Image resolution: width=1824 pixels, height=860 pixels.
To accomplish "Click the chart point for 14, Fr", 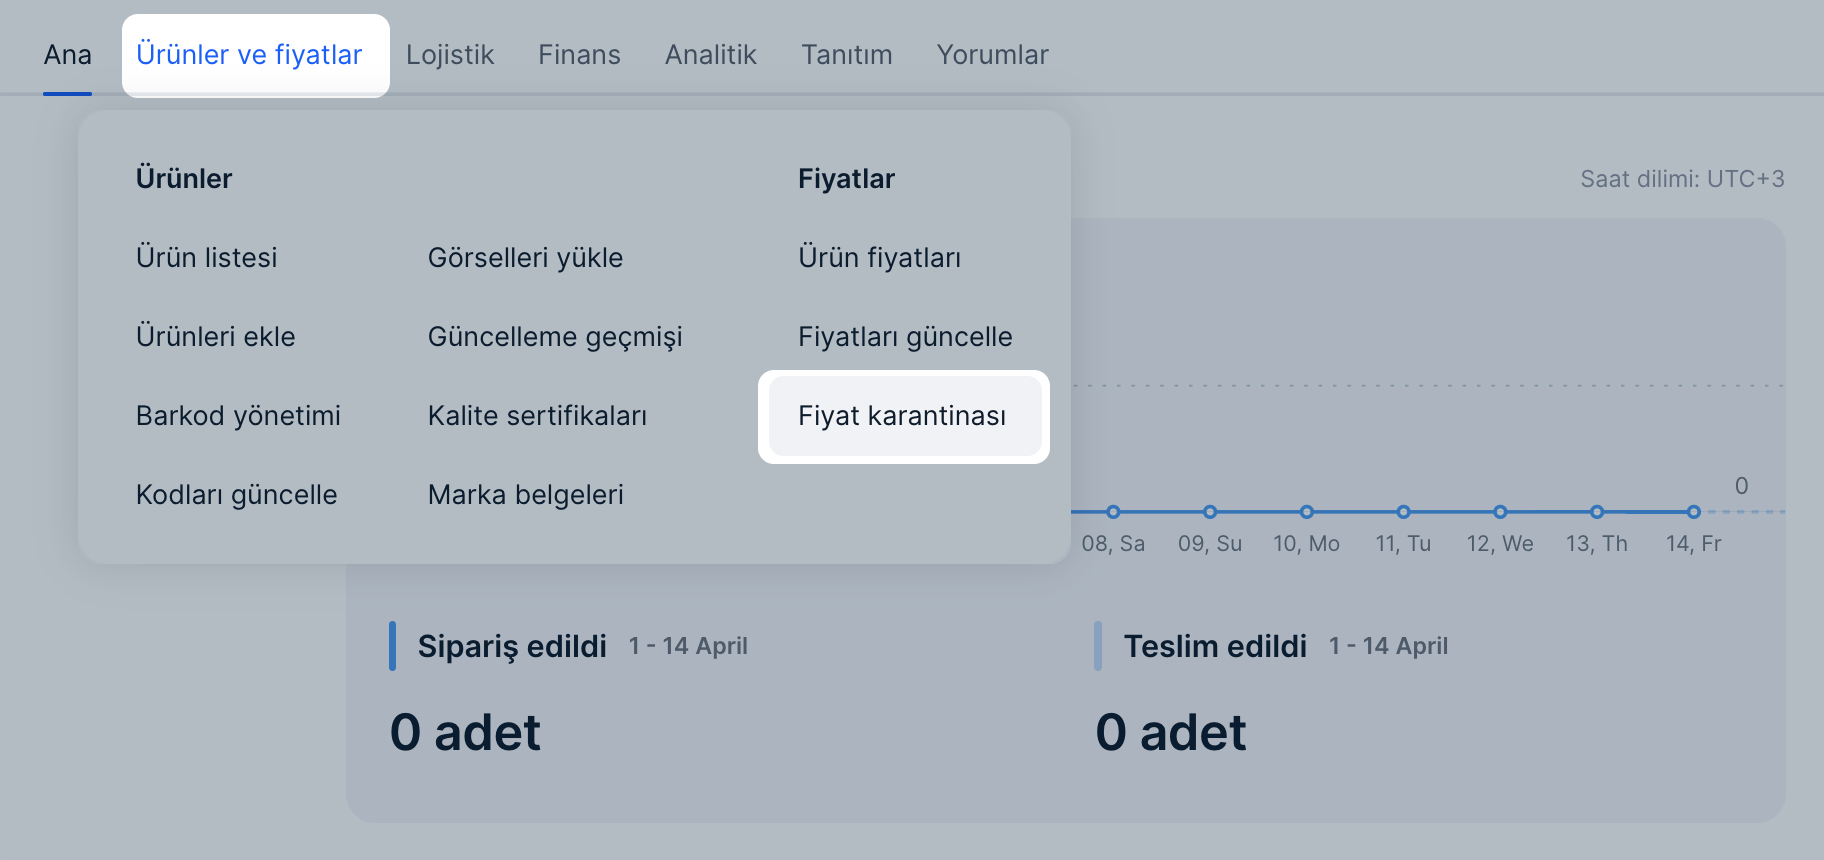I will coord(1693,512).
